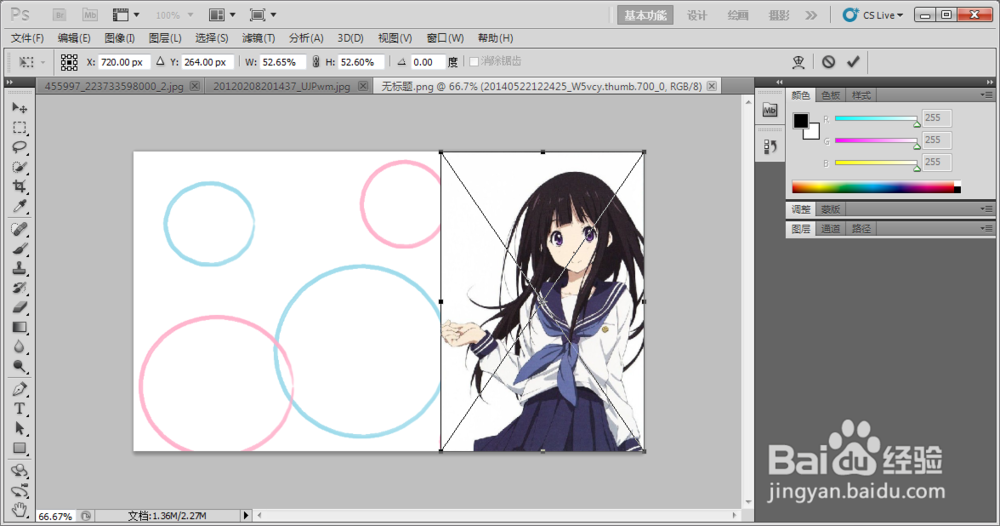
Task: Select the 绘画 workspace button
Action: (738, 15)
